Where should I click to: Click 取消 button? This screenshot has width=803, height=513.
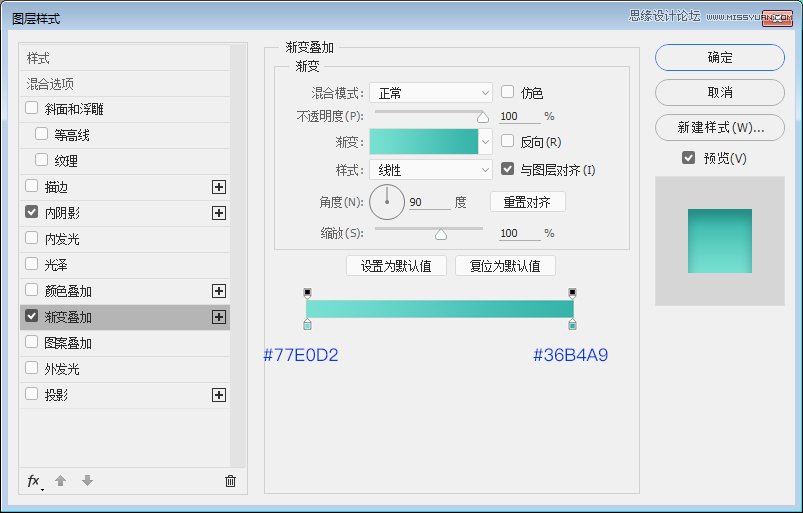[x=720, y=92]
